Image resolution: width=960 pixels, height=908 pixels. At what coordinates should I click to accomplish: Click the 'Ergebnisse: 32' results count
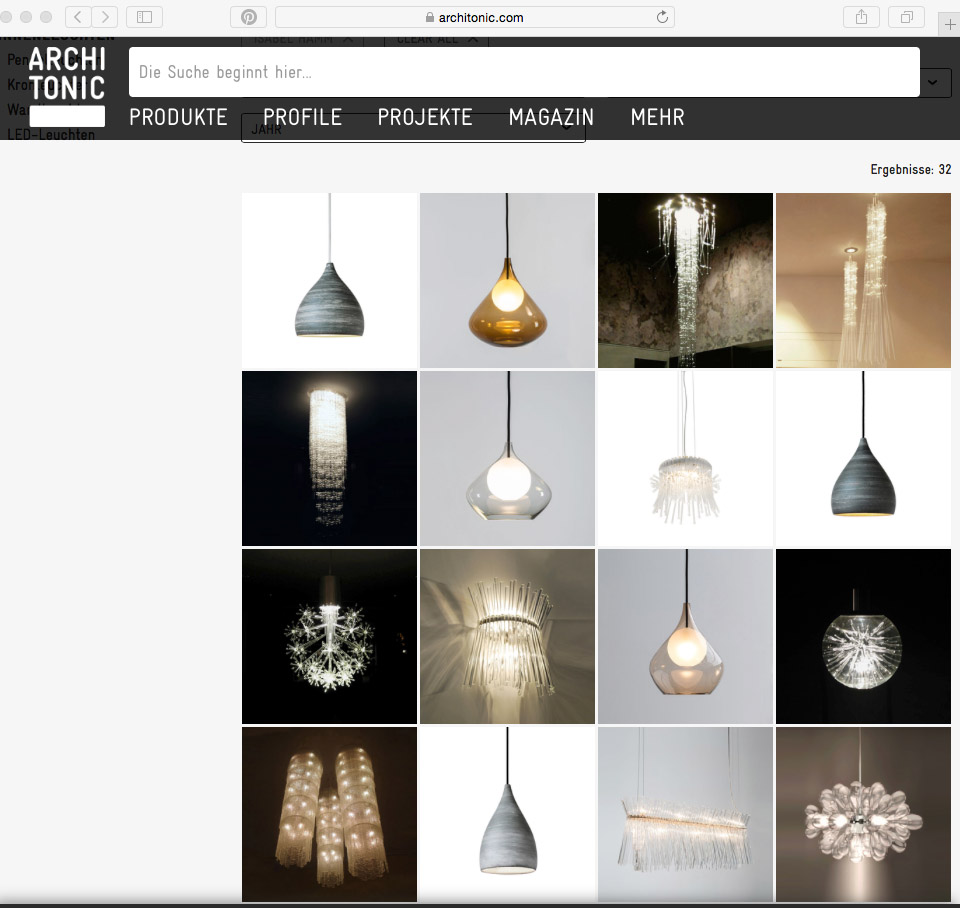(x=910, y=170)
